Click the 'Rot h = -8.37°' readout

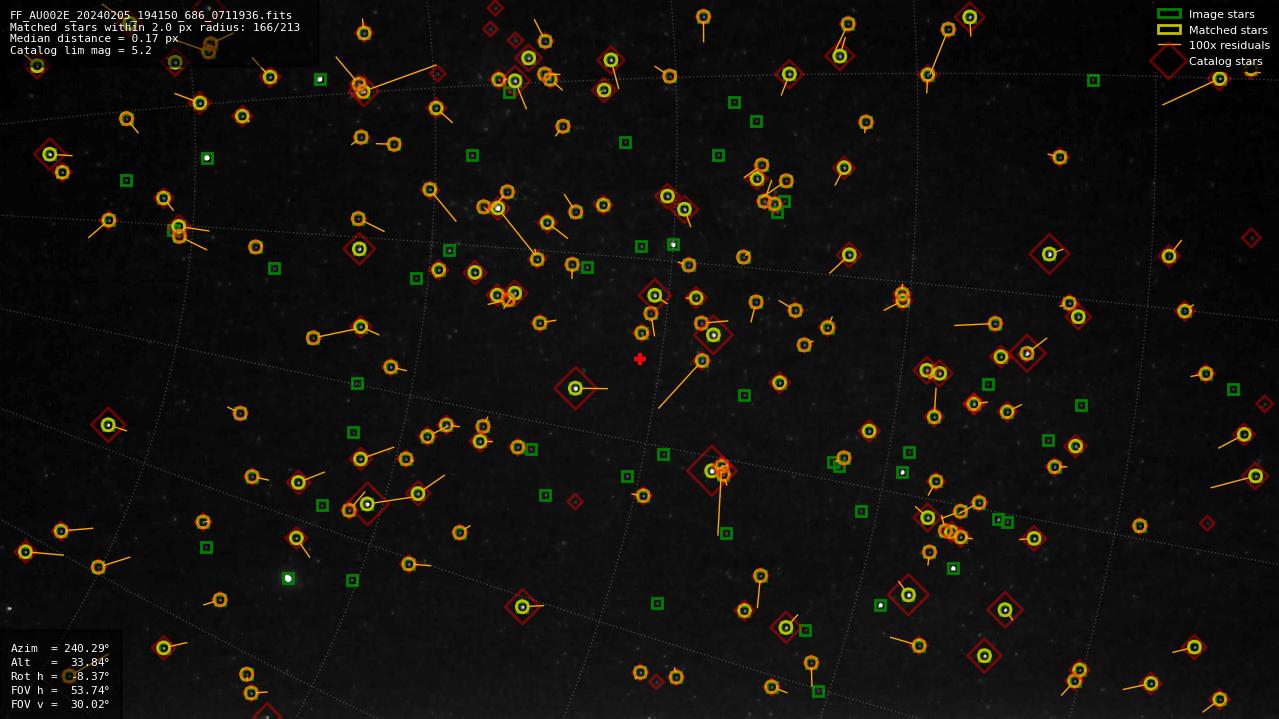coord(60,676)
